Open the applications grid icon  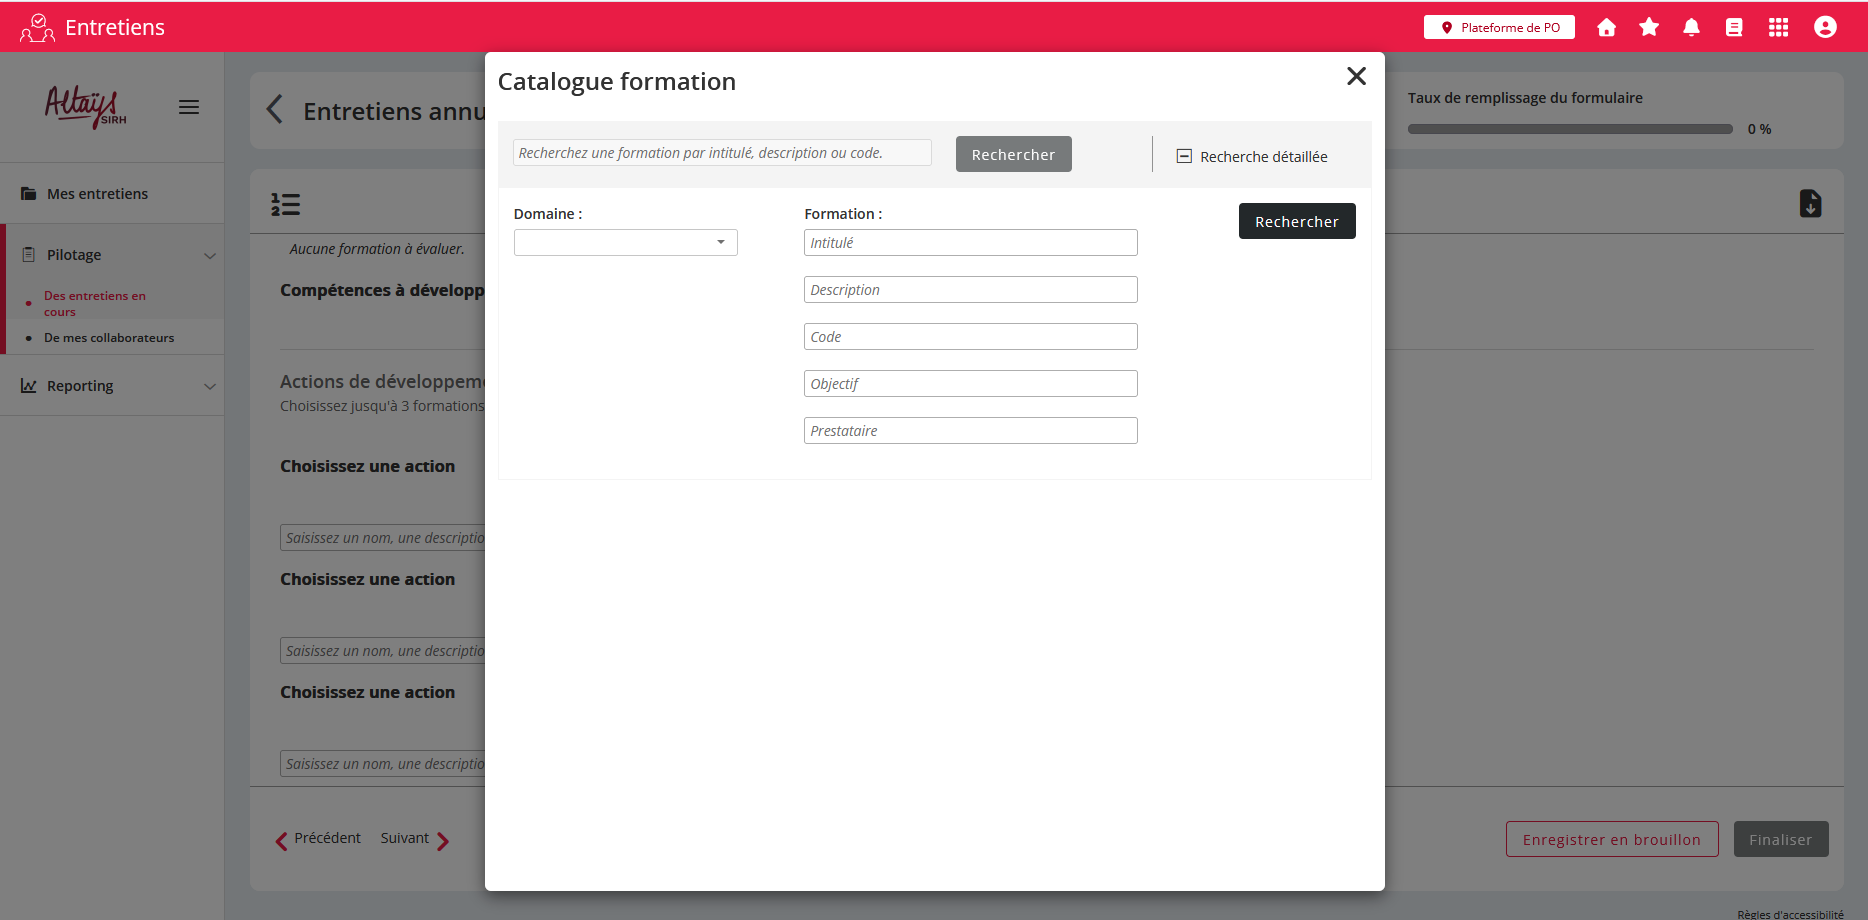point(1778,28)
